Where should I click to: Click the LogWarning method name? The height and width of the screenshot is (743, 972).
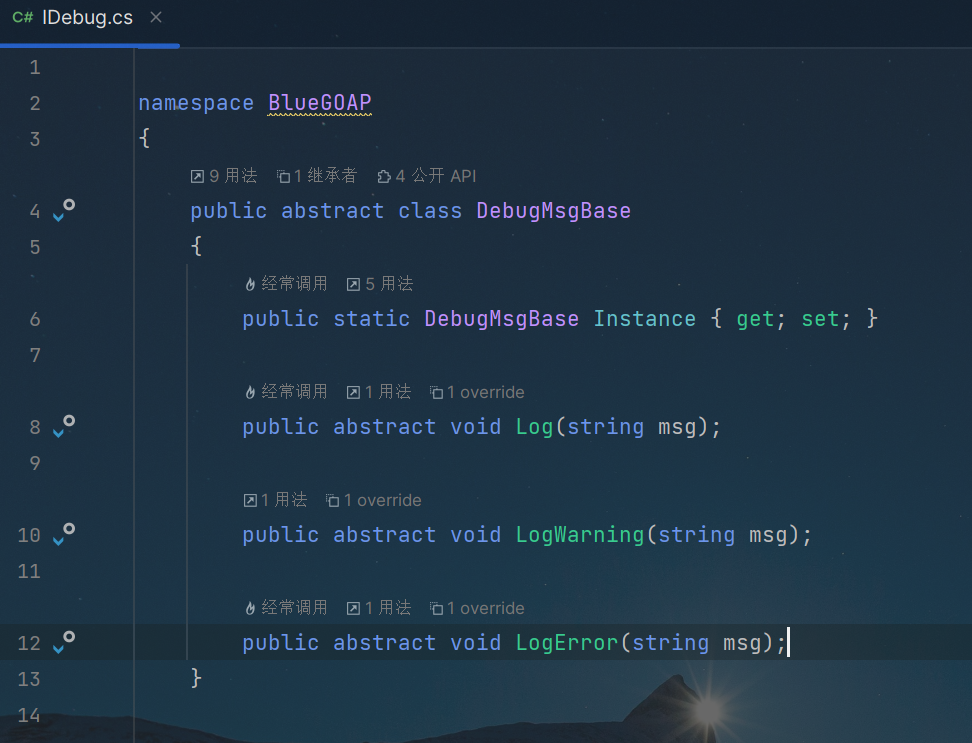pyautogui.click(x=580, y=535)
